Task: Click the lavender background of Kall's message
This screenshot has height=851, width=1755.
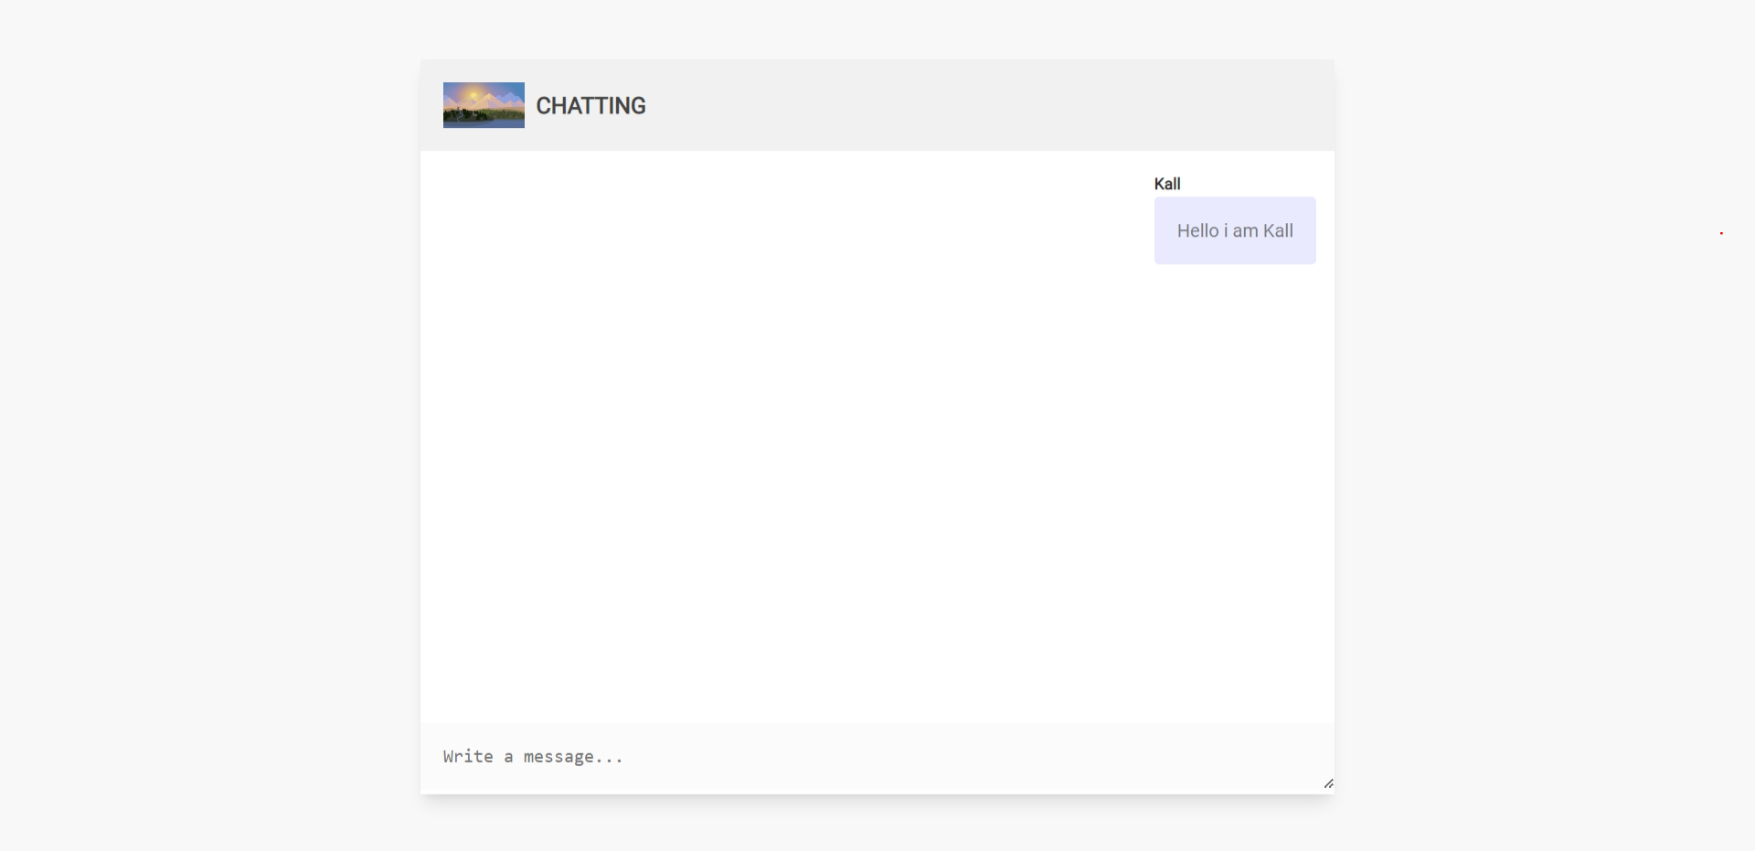Action: [1235, 230]
